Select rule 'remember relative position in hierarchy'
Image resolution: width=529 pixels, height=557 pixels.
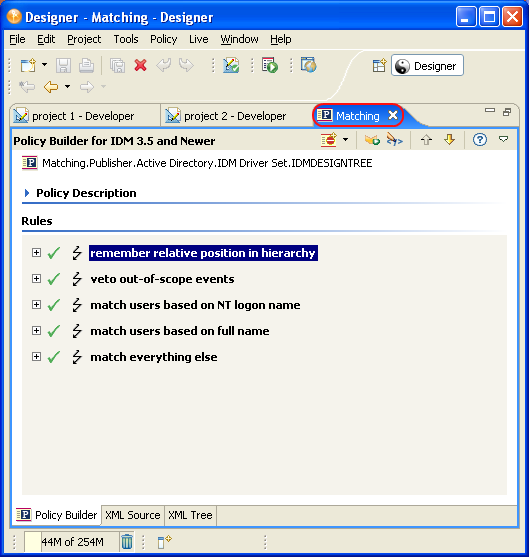203,253
